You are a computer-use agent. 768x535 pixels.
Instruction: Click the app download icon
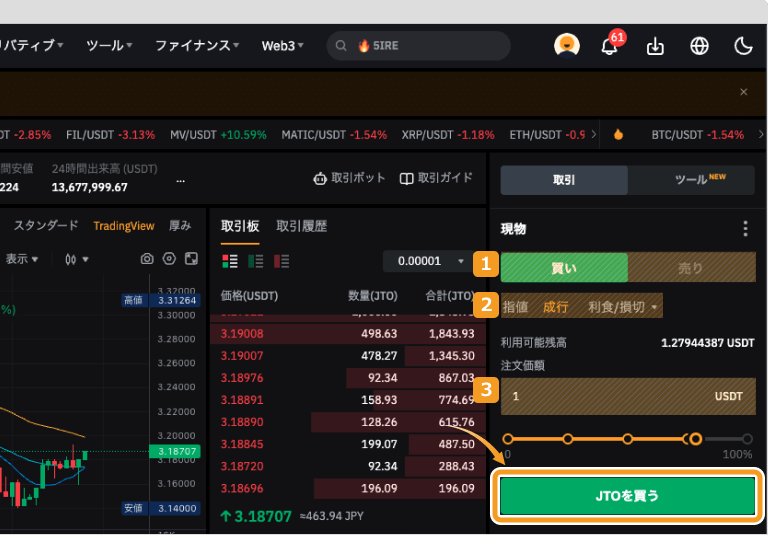coord(655,46)
